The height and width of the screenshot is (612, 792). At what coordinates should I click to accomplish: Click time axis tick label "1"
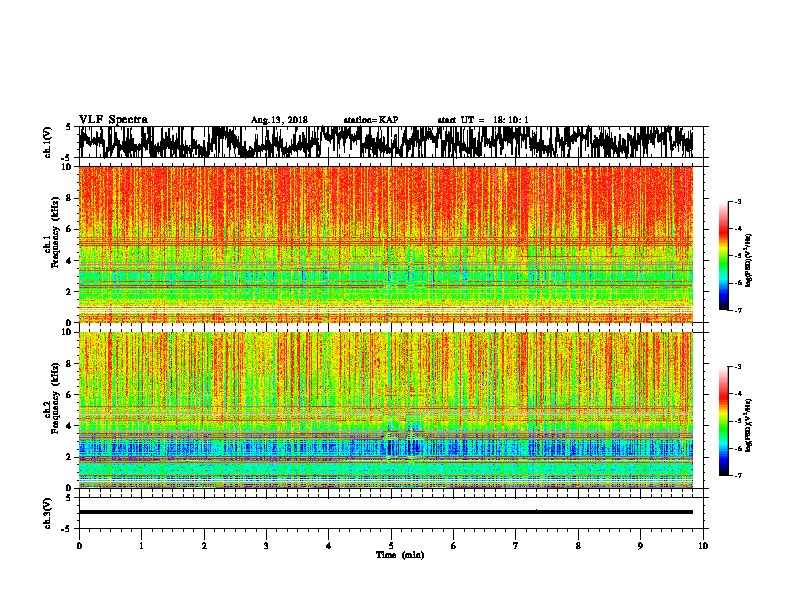coord(141,546)
